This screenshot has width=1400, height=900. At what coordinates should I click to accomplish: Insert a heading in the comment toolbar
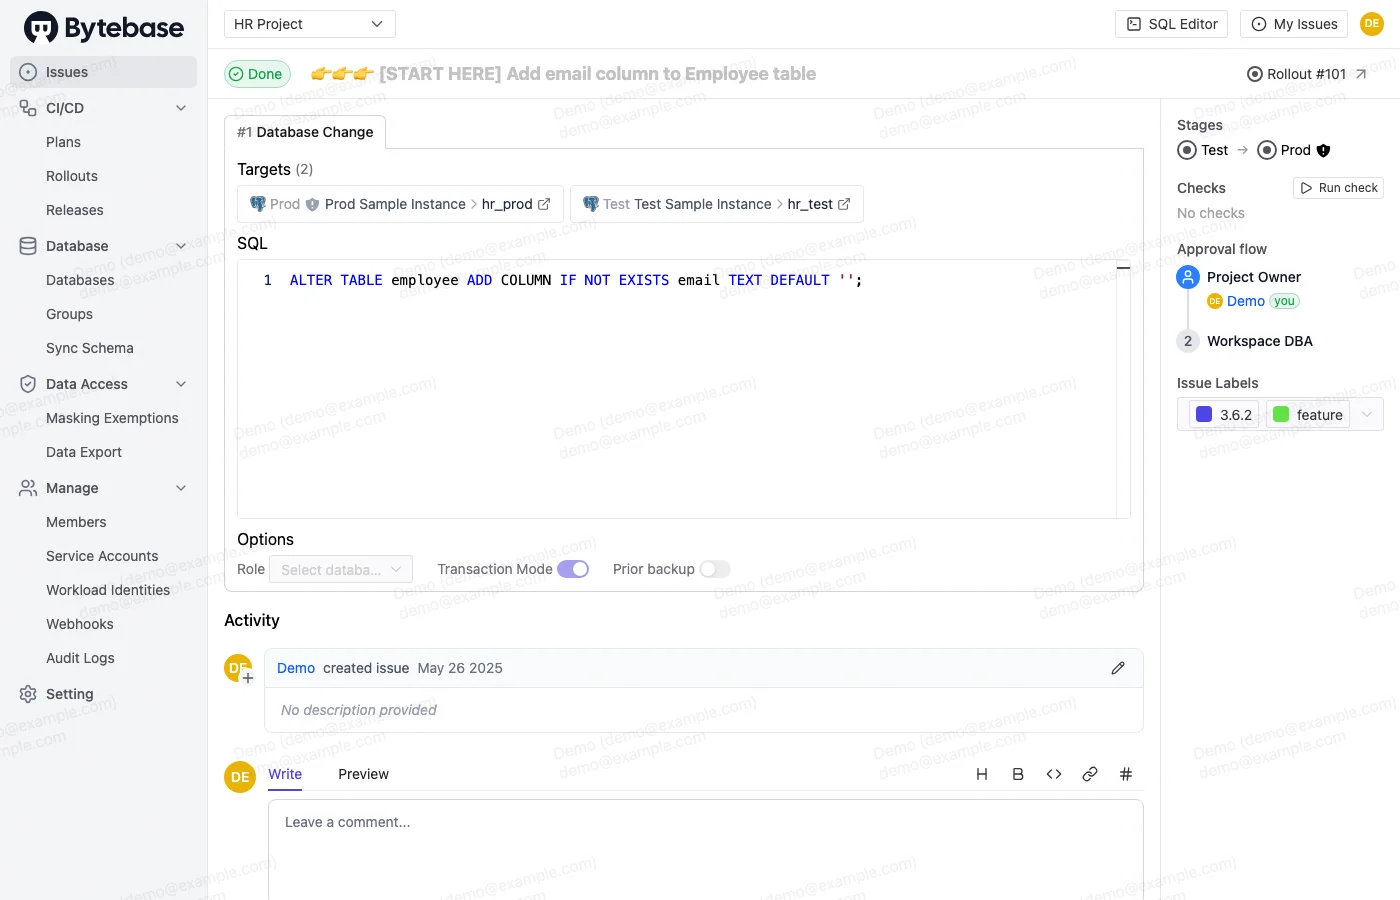[x=981, y=773]
